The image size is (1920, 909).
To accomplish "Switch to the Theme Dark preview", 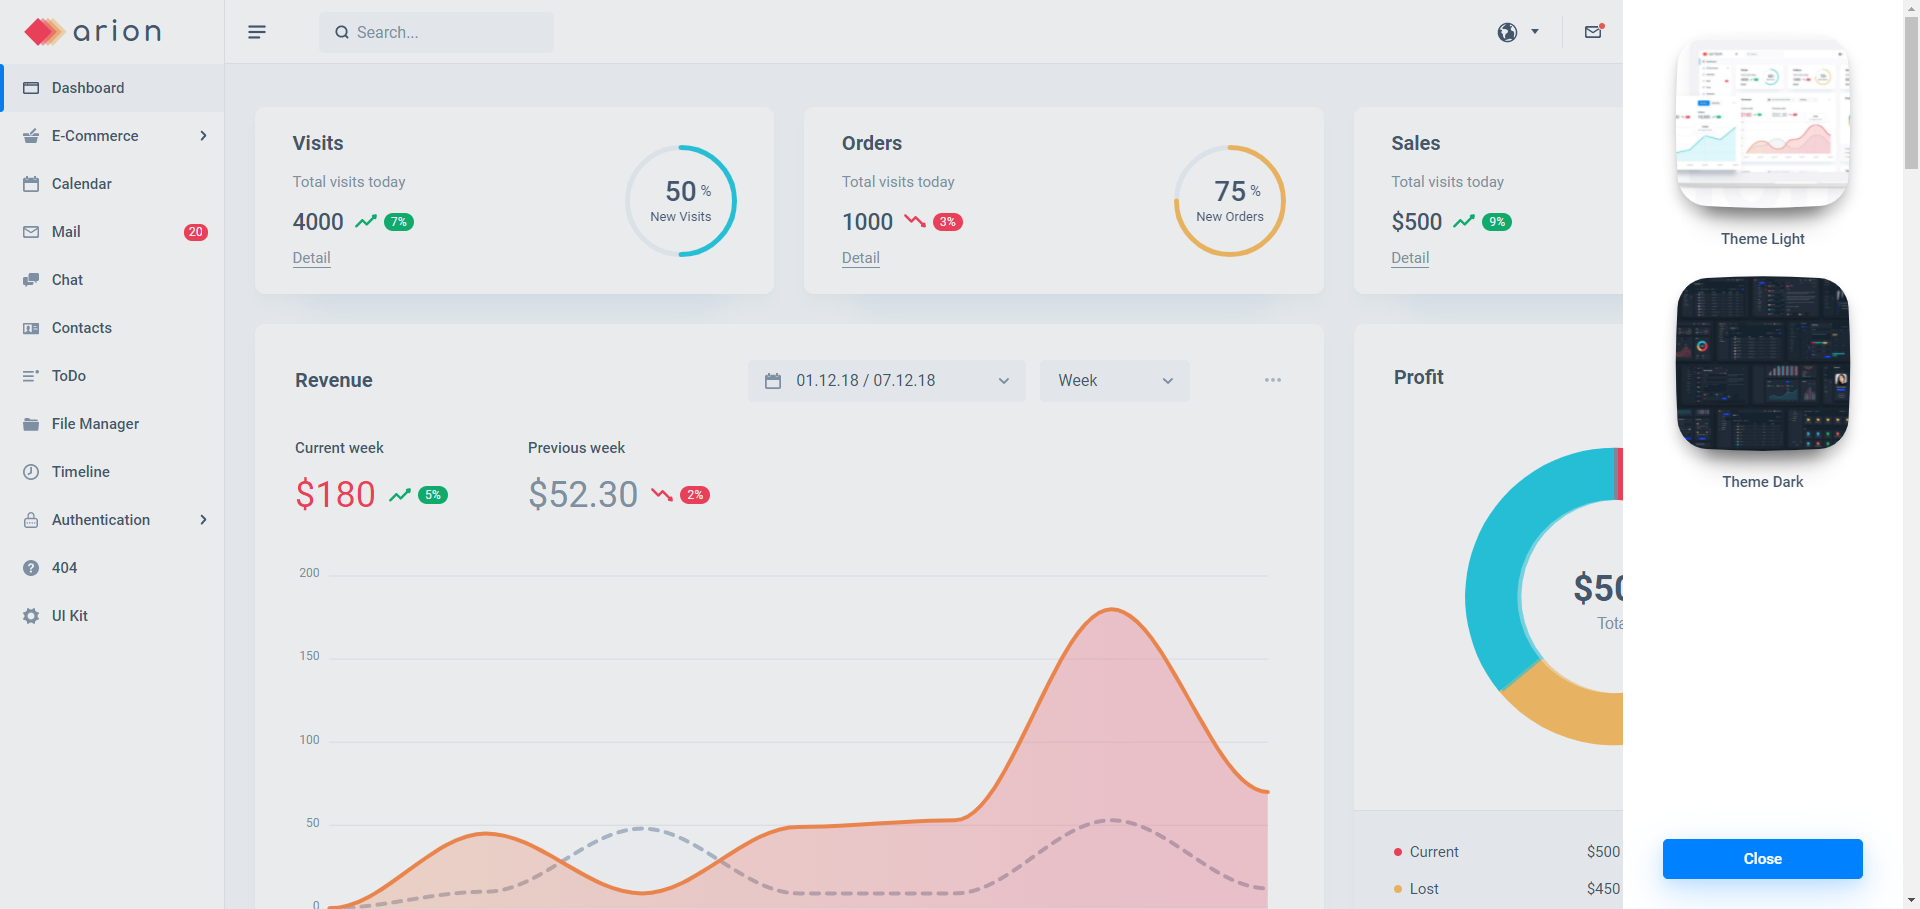I will coord(1762,364).
